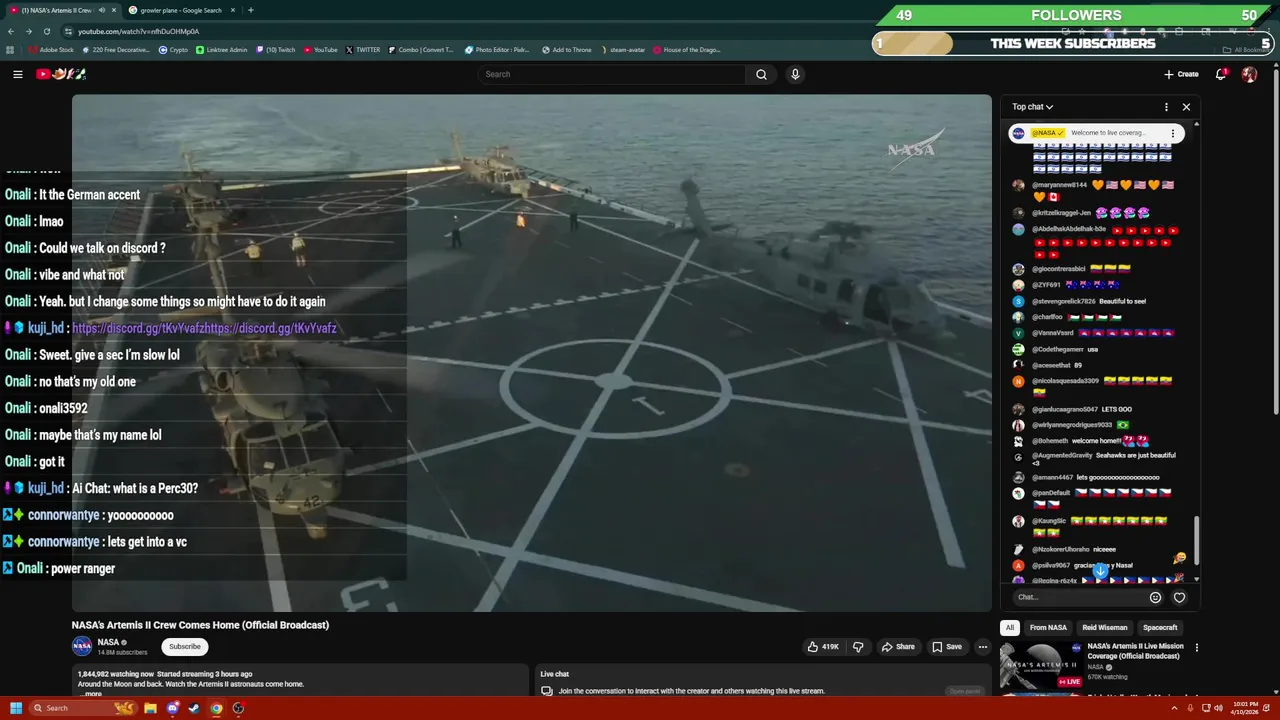Open the TWITTER bookmark

[362, 50]
